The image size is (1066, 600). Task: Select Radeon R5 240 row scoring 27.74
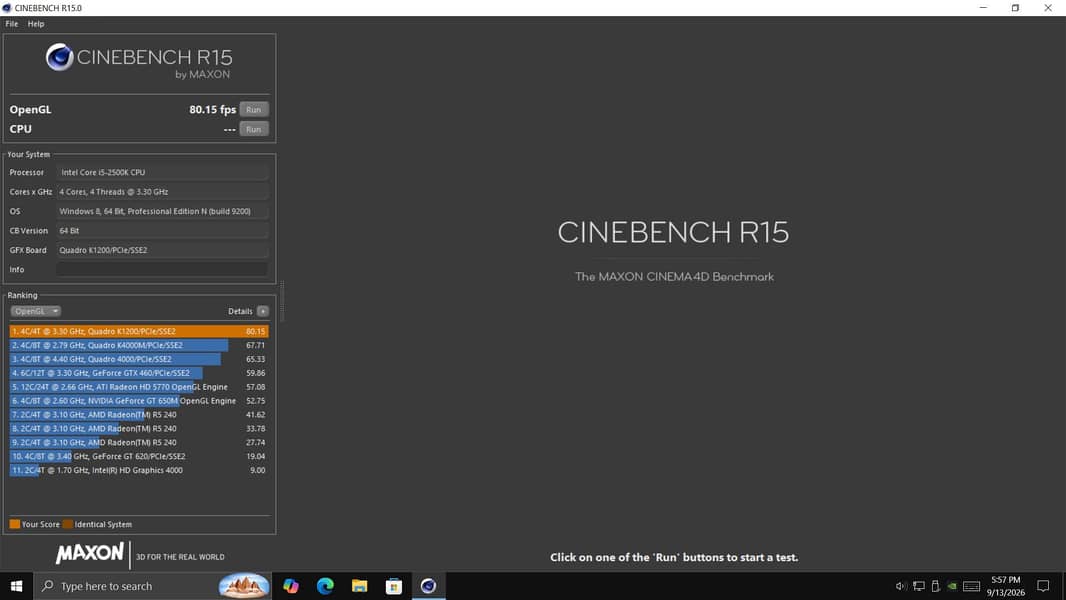[139, 442]
